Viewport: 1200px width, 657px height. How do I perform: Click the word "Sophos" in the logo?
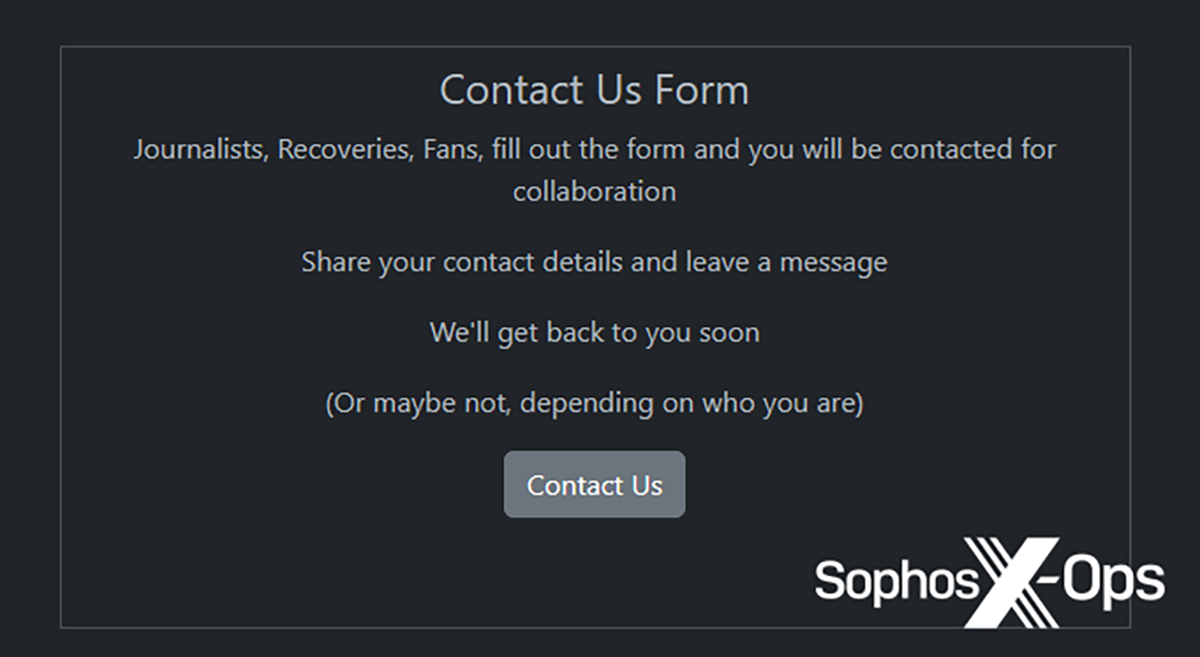894,582
